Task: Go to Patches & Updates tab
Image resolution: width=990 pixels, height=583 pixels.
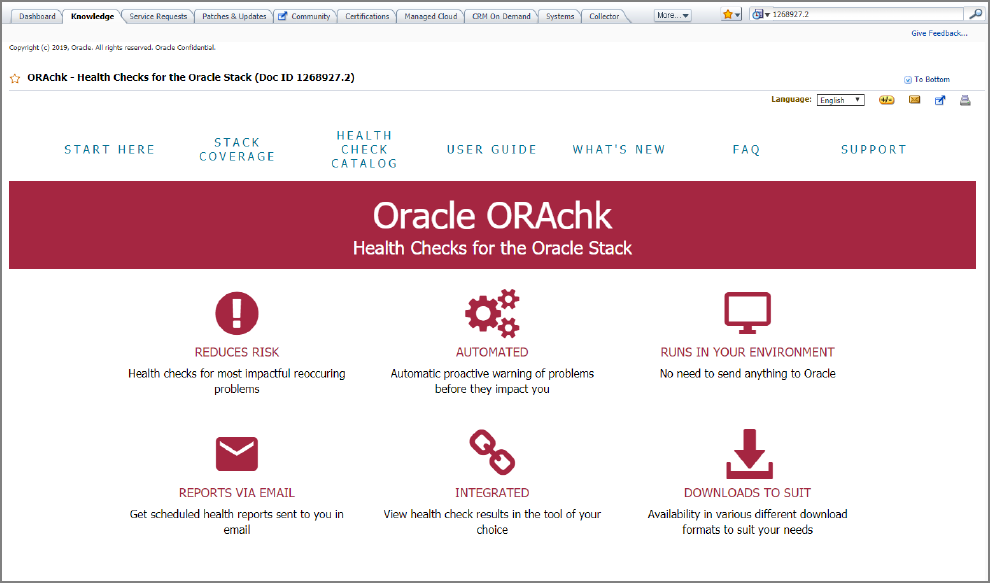Action: 234,16
